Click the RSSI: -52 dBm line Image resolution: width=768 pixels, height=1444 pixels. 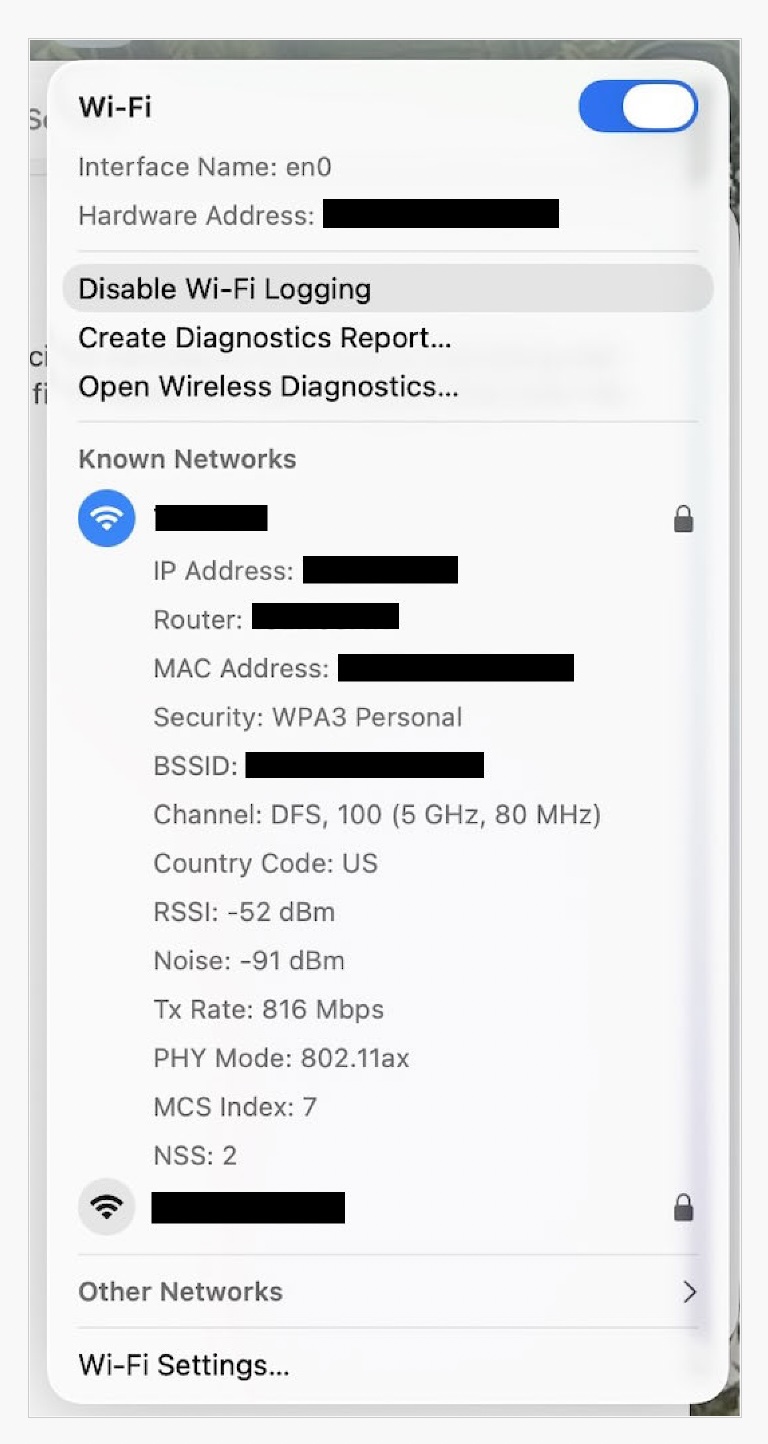click(x=244, y=912)
